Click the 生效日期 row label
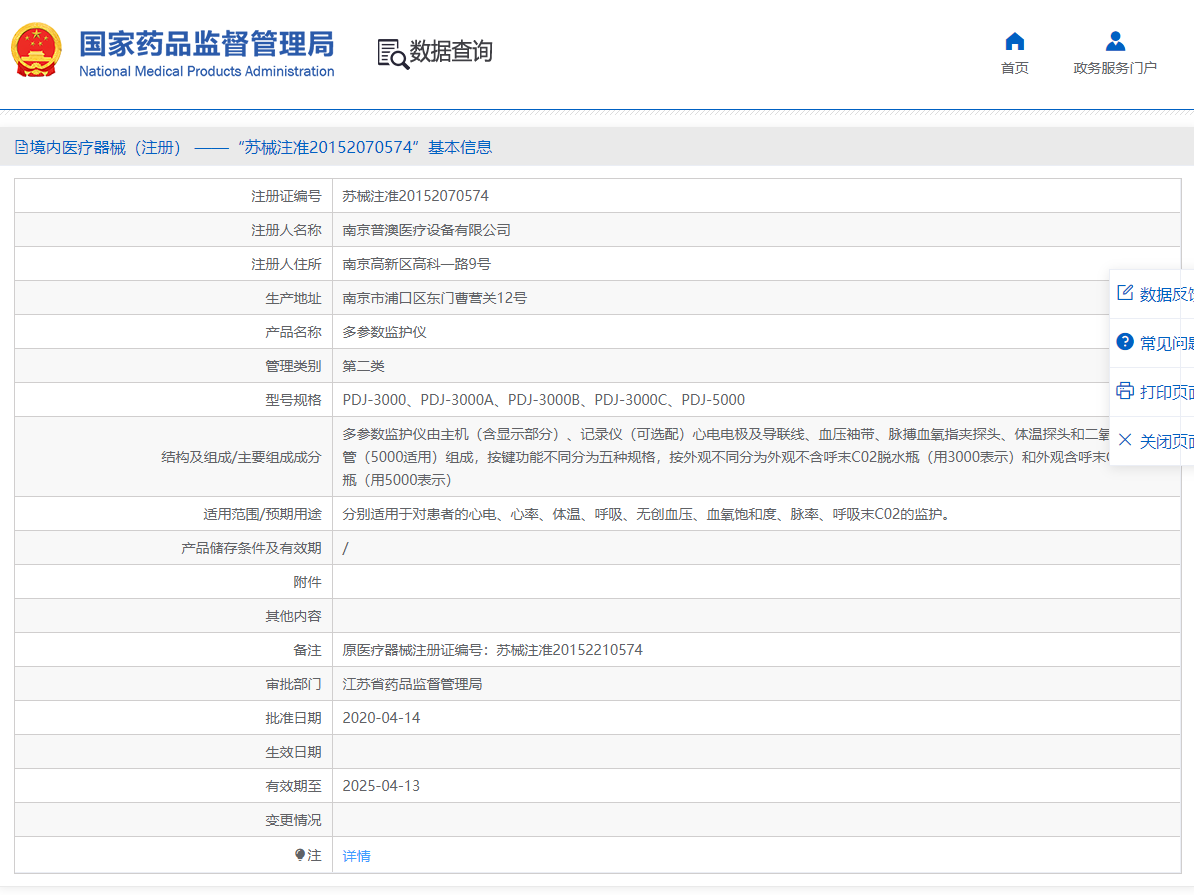The height and width of the screenshot is (895, 1194). (293, 753)
